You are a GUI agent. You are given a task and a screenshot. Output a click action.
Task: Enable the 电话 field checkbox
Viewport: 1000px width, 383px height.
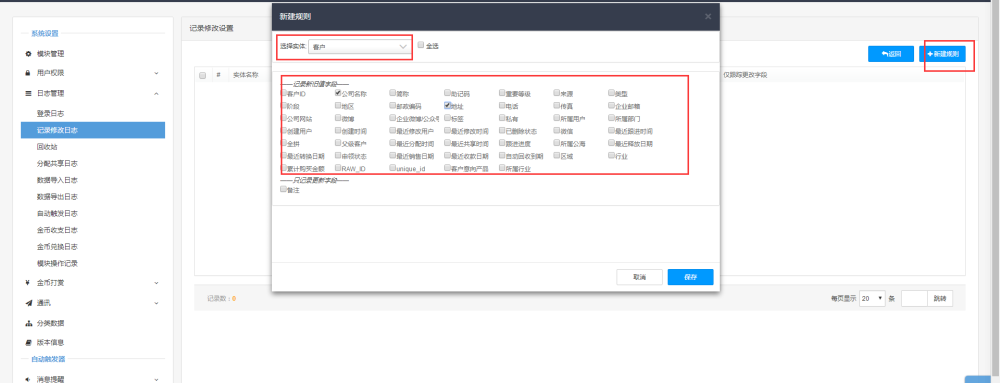click(502, 105)
